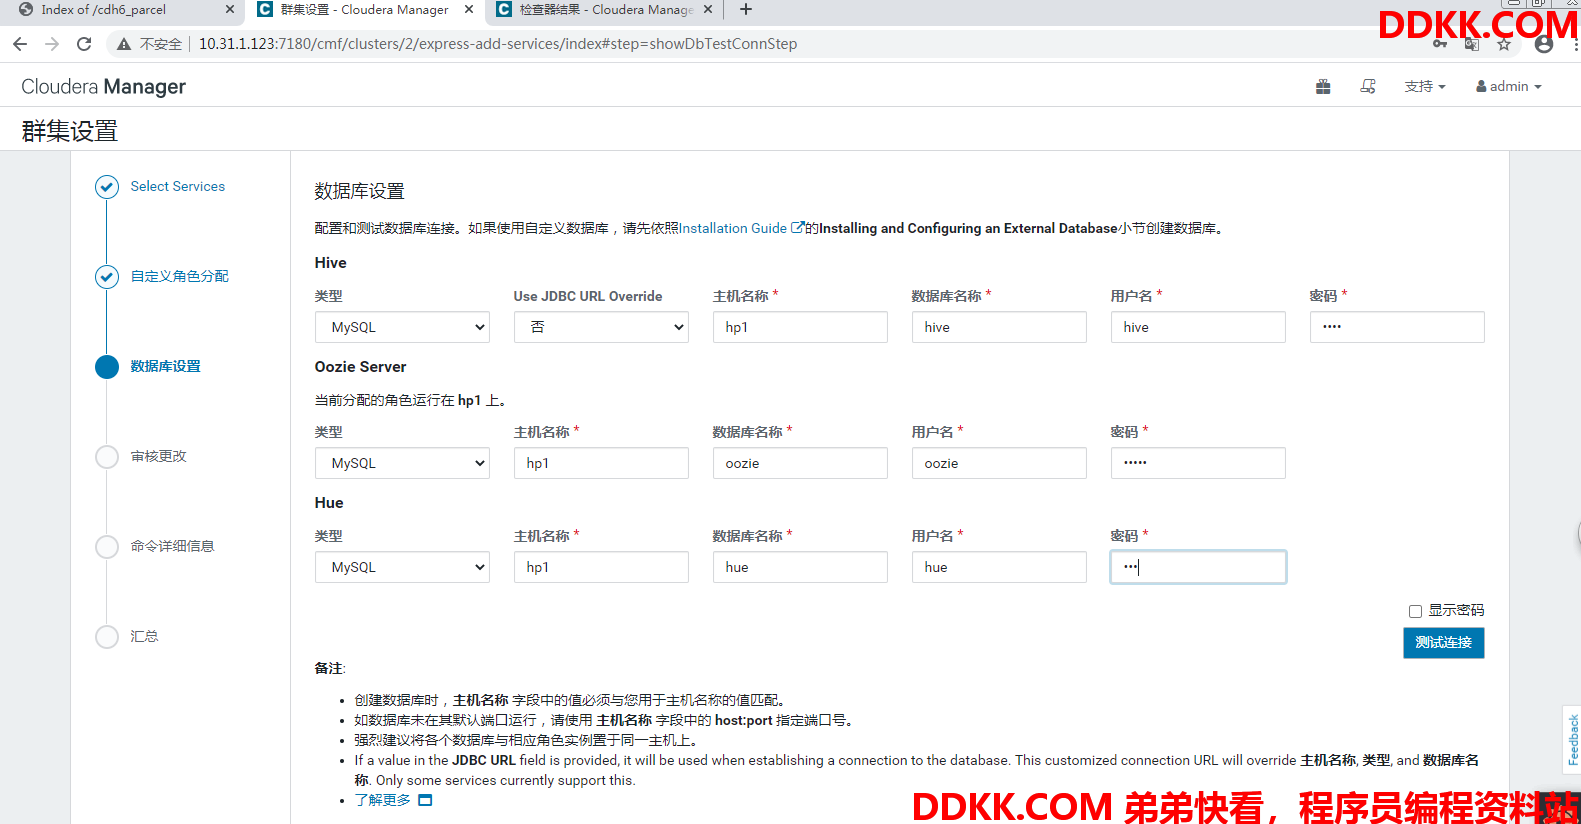Click the Hive 数据库名称 field

[x=999, y=327]
